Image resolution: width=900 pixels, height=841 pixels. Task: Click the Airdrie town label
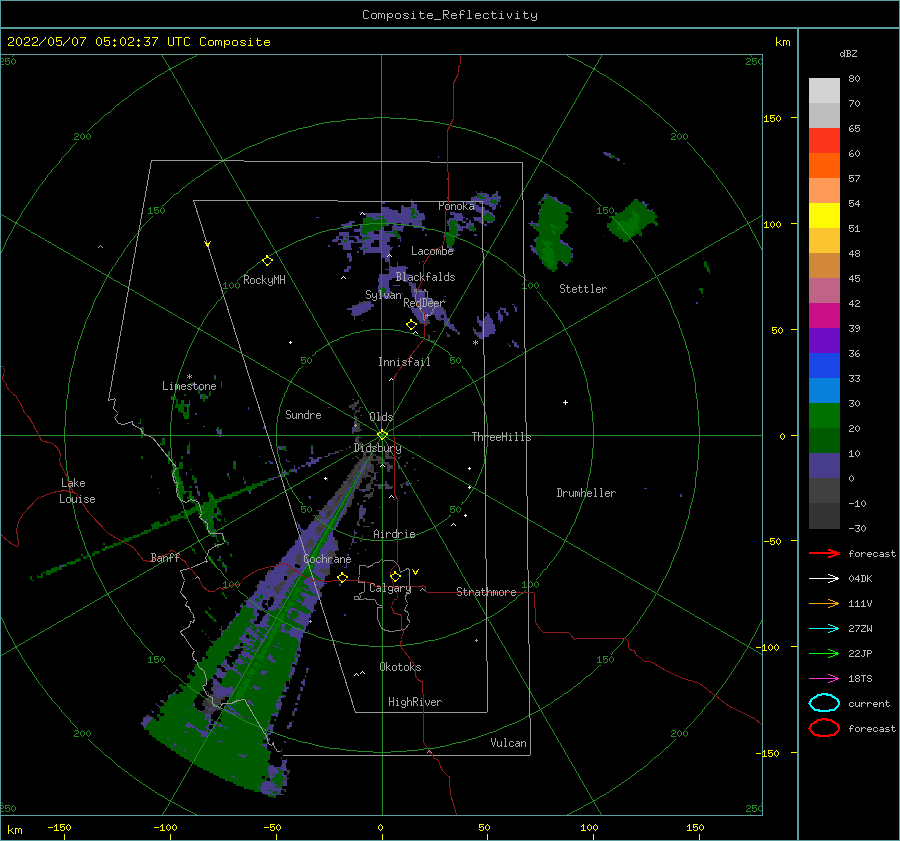pos(394,534)
